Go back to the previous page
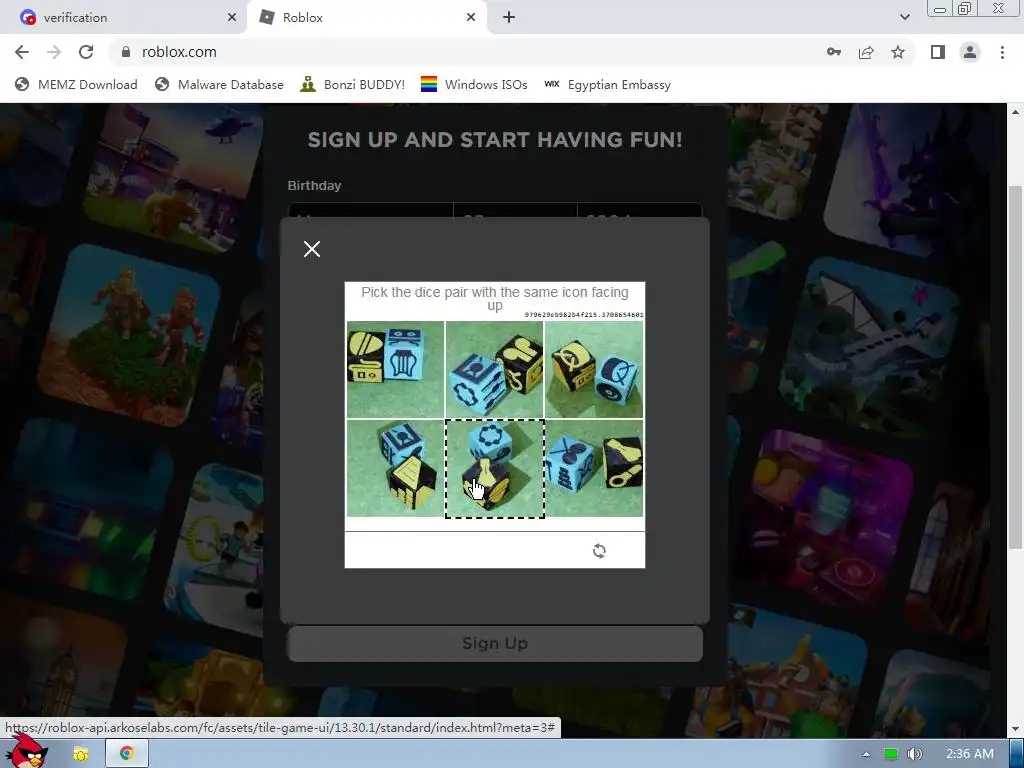The width and height of the screenshot is (1024, 768). click(22, 52)
